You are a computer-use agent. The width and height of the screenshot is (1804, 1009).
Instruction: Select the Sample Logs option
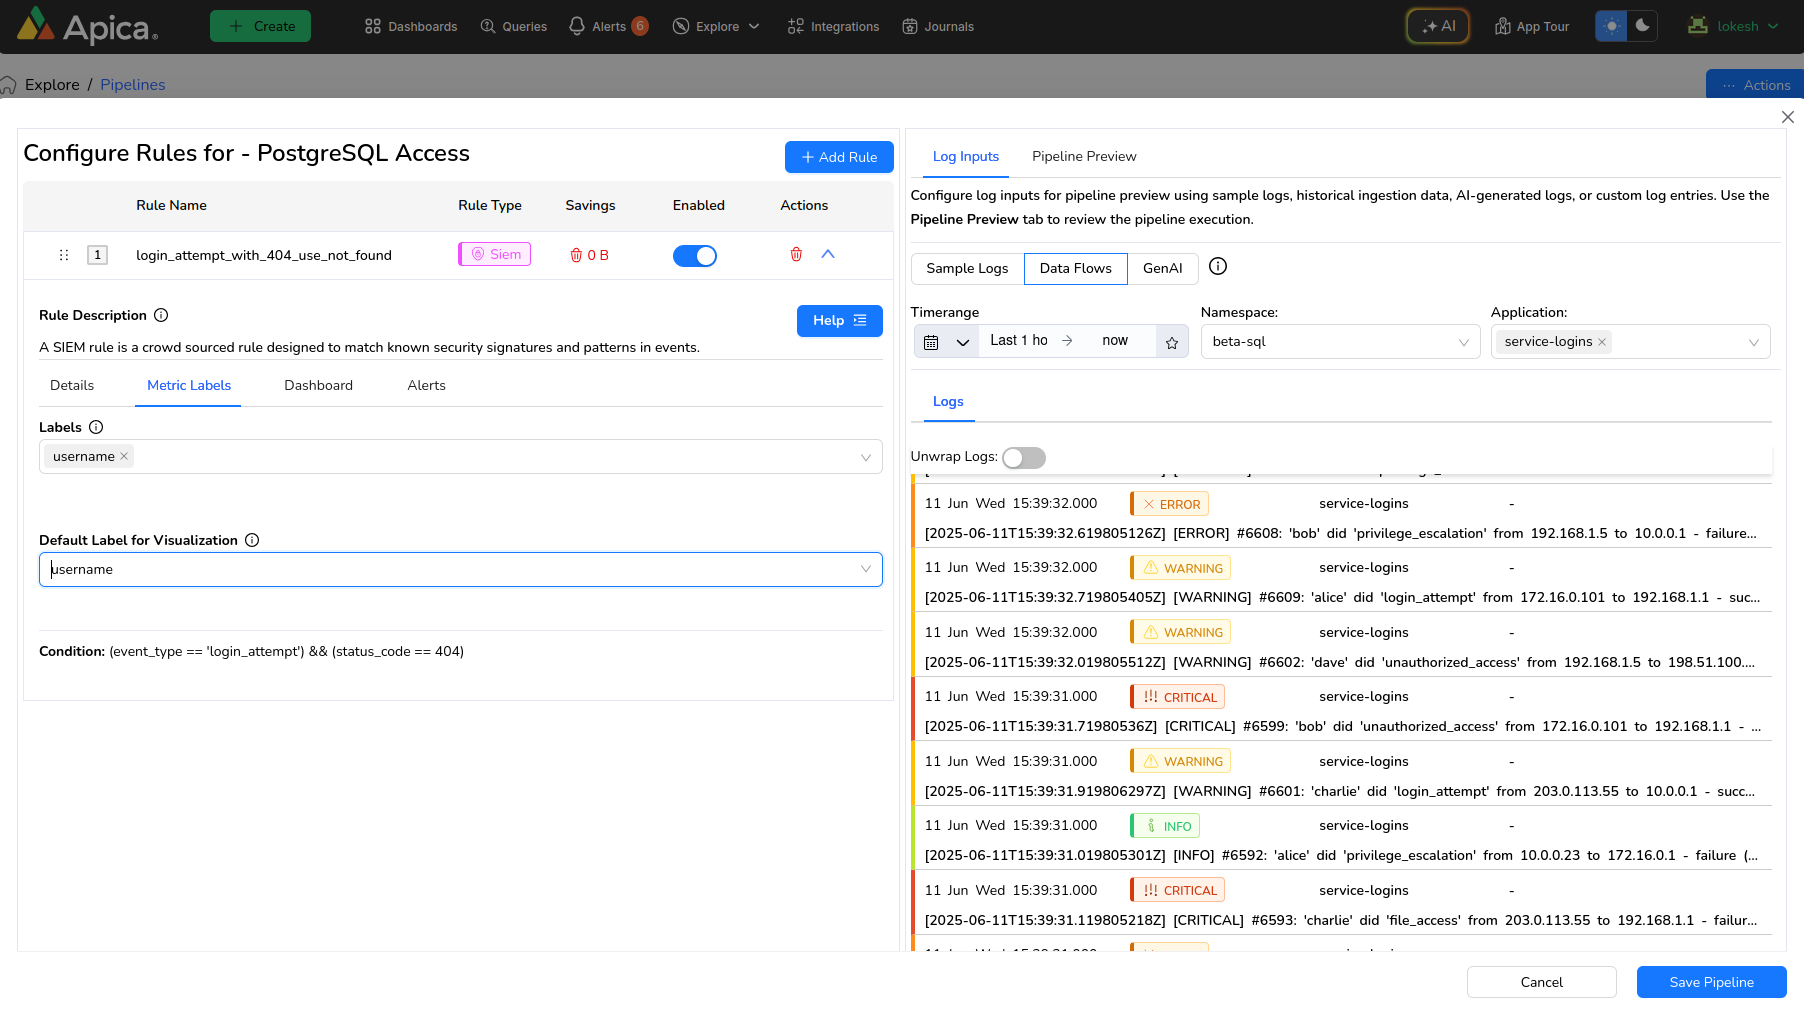pos(967,268)
